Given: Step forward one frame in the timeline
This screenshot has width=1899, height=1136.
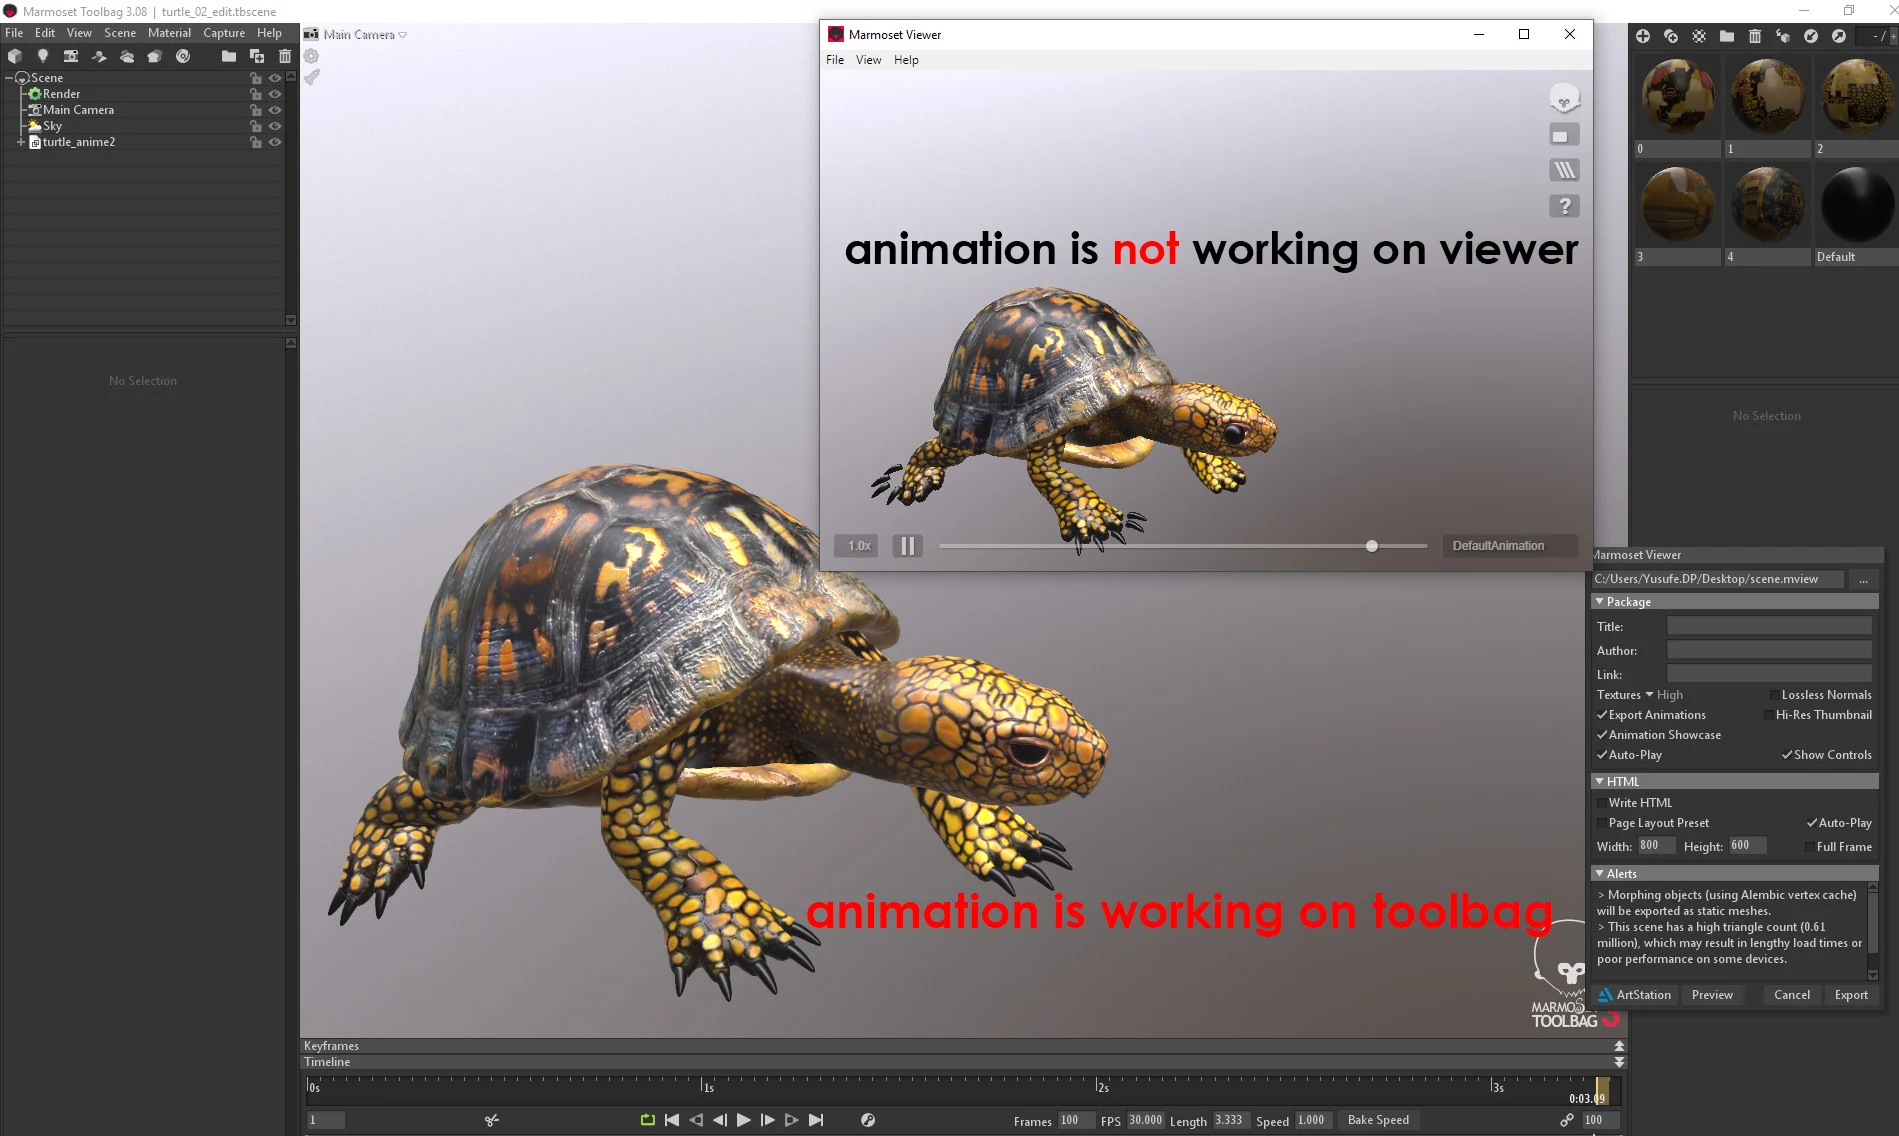Looking at the screenshot, I should 768,1120.
